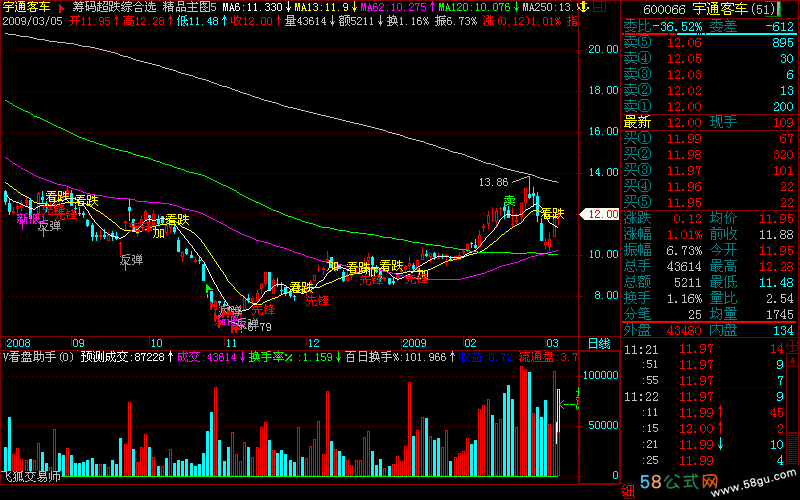Viewport: 800px width, 500px height.
Task: Select the 精品主图5 main chart label
Action: [x=189, y=8]
